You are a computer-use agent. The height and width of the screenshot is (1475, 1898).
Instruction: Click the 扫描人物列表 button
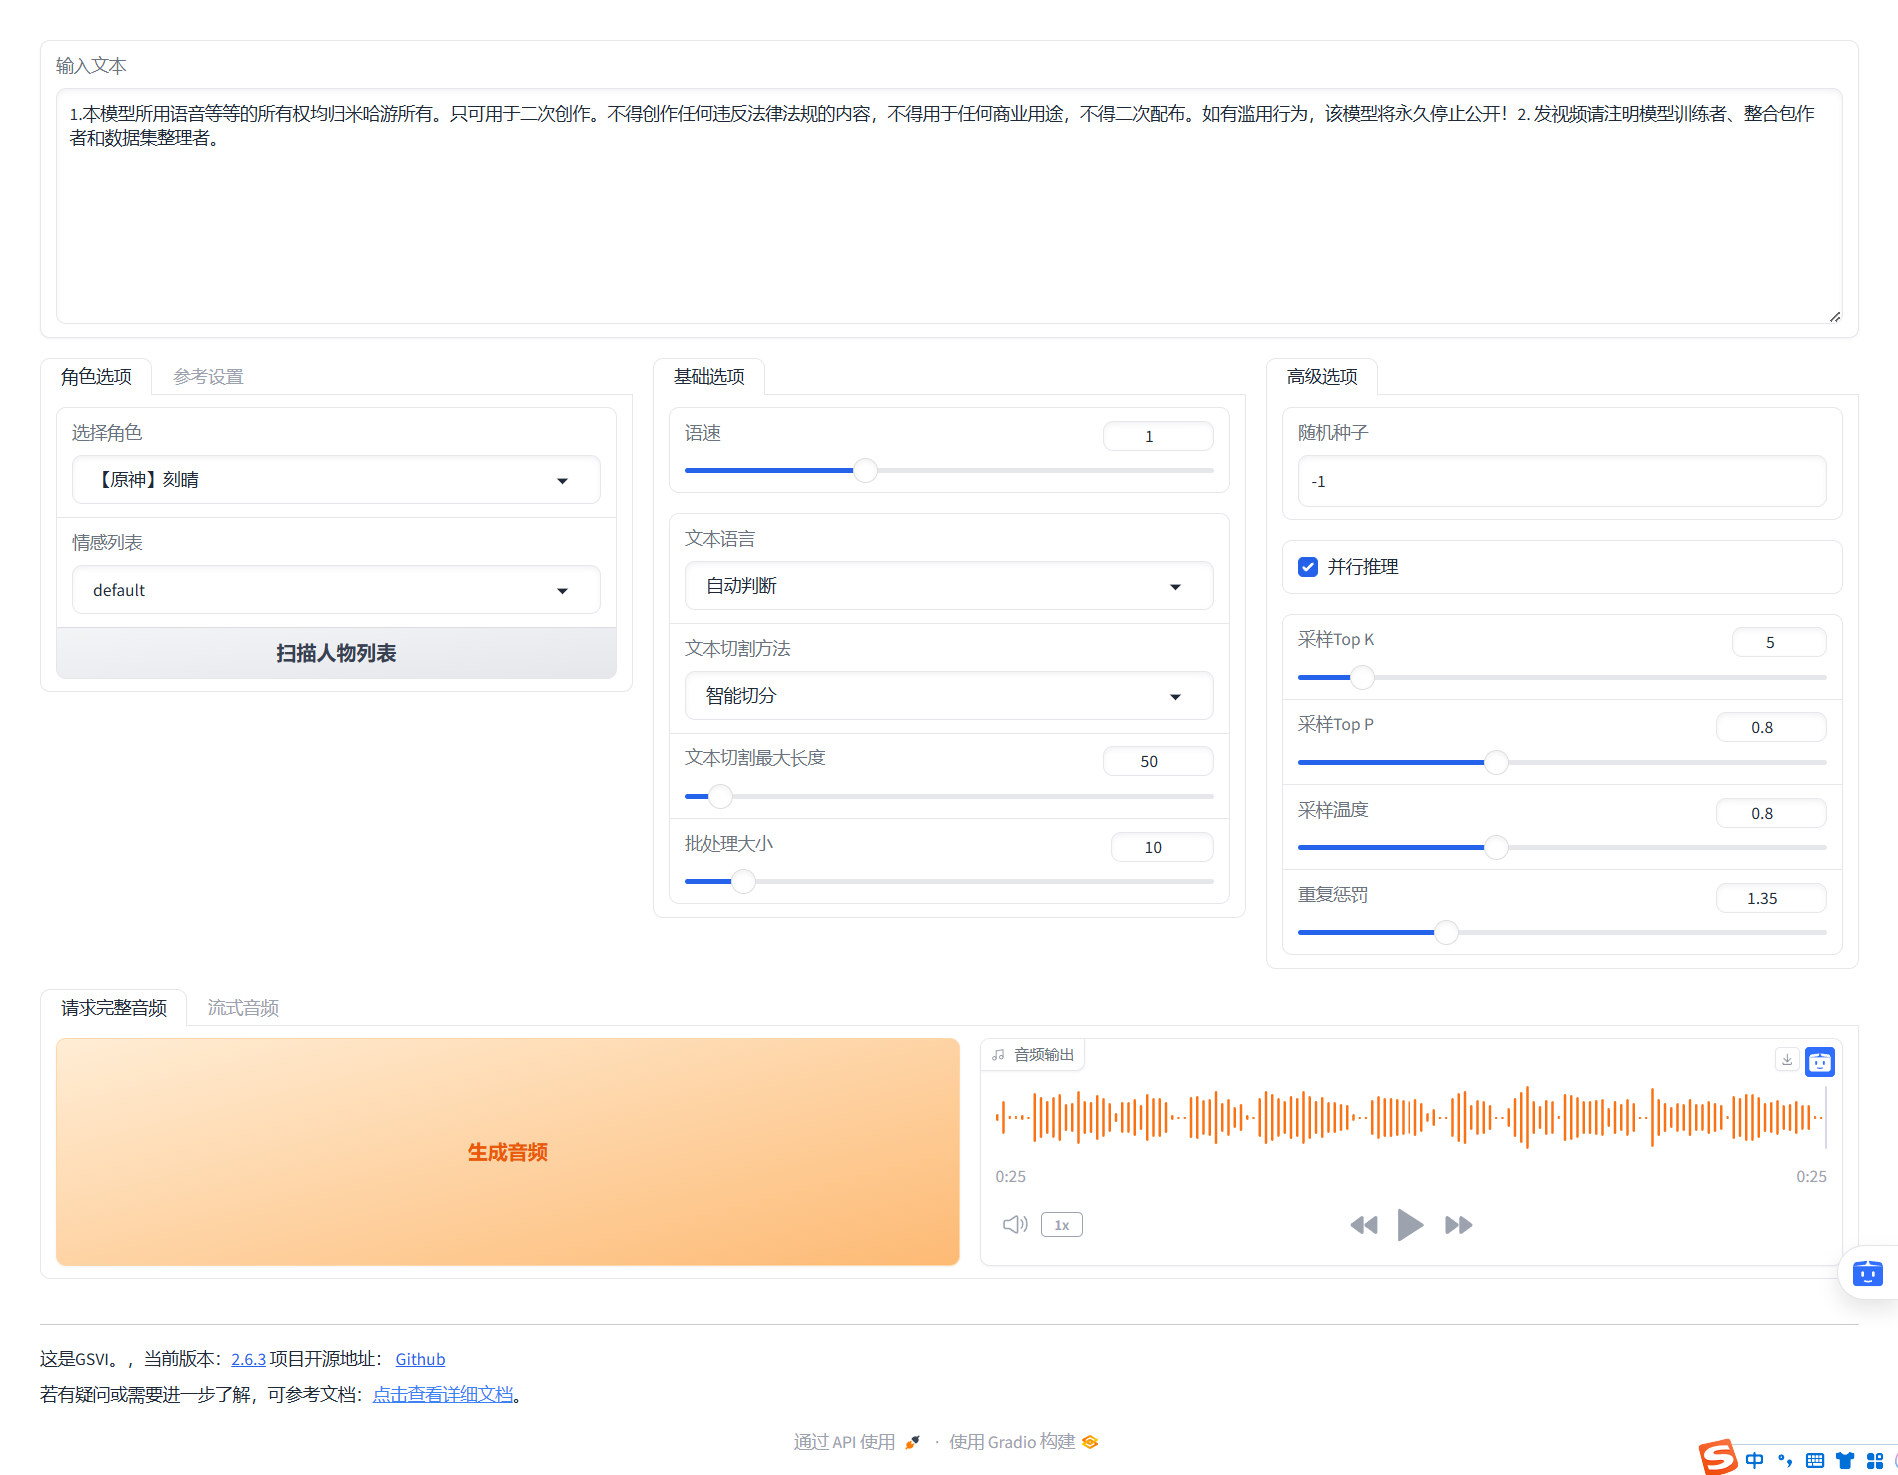336,653
